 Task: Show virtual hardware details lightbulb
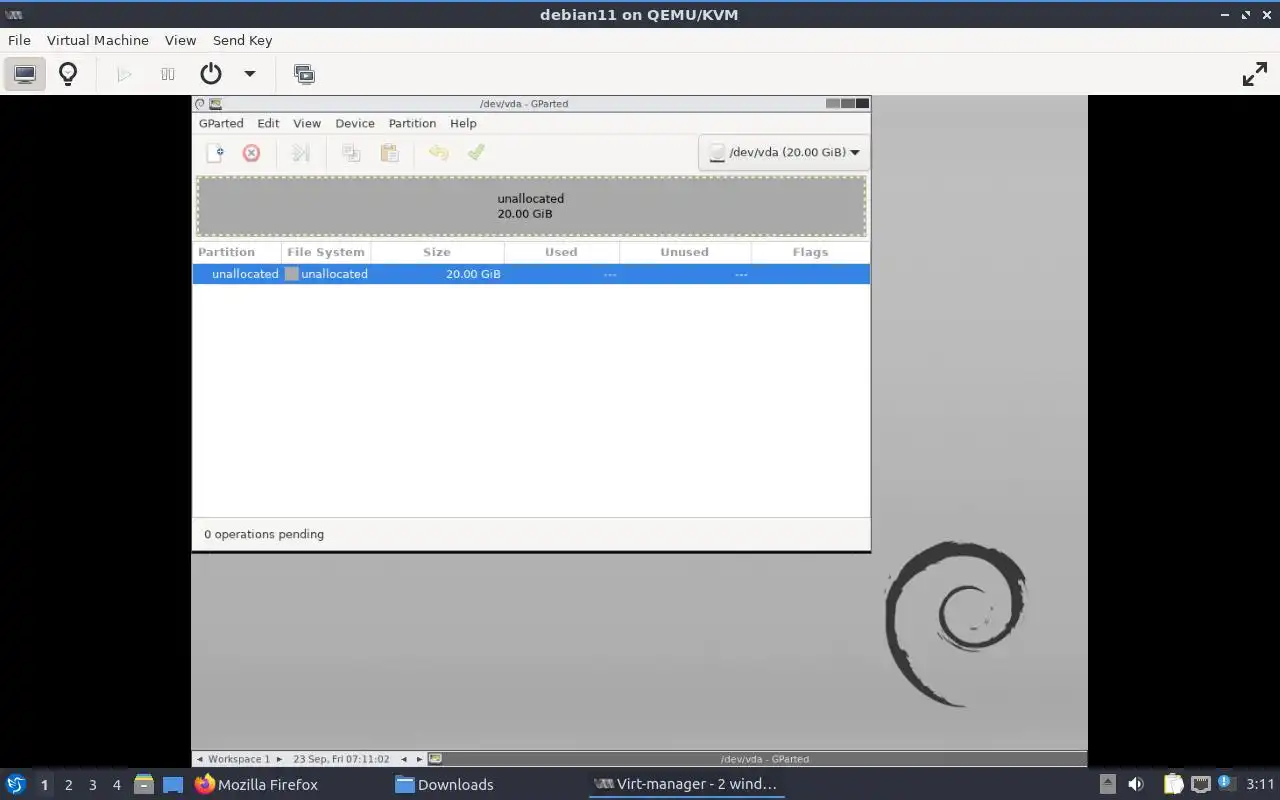[68, 74]
